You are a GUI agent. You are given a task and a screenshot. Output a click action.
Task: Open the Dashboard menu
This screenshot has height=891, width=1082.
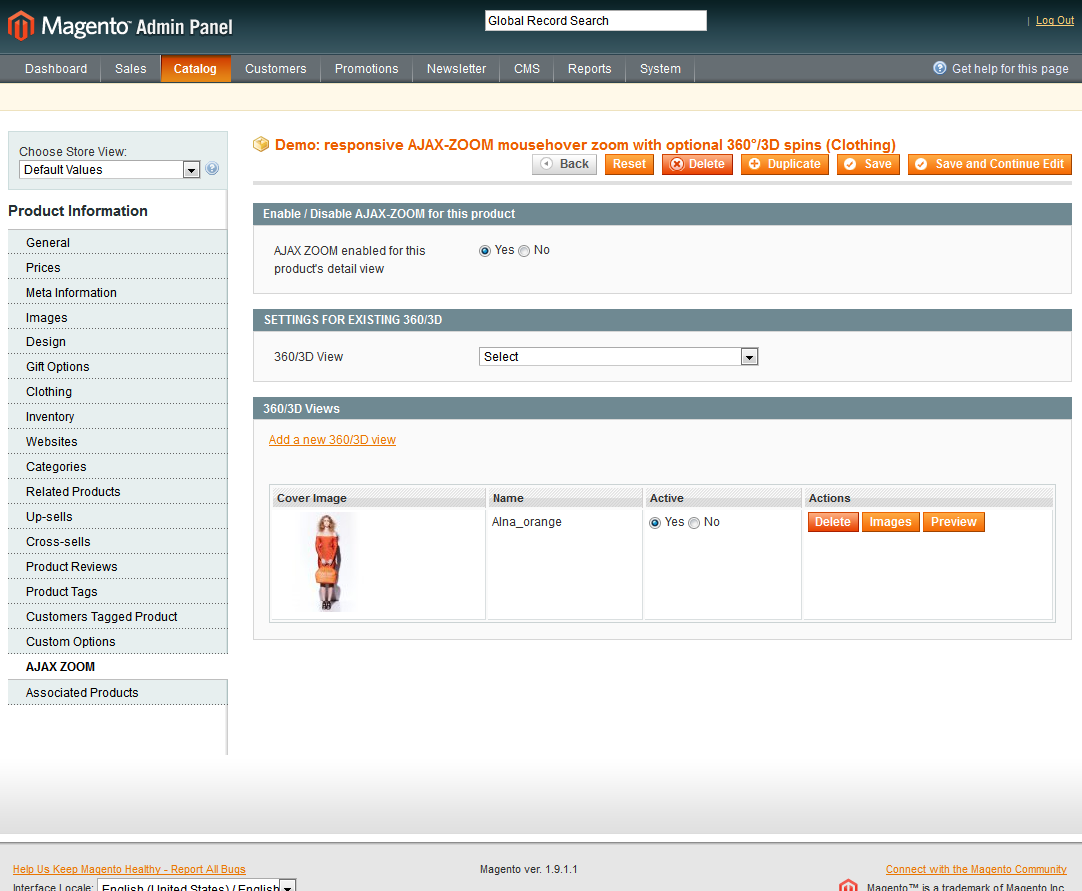[x=56, y=68]
